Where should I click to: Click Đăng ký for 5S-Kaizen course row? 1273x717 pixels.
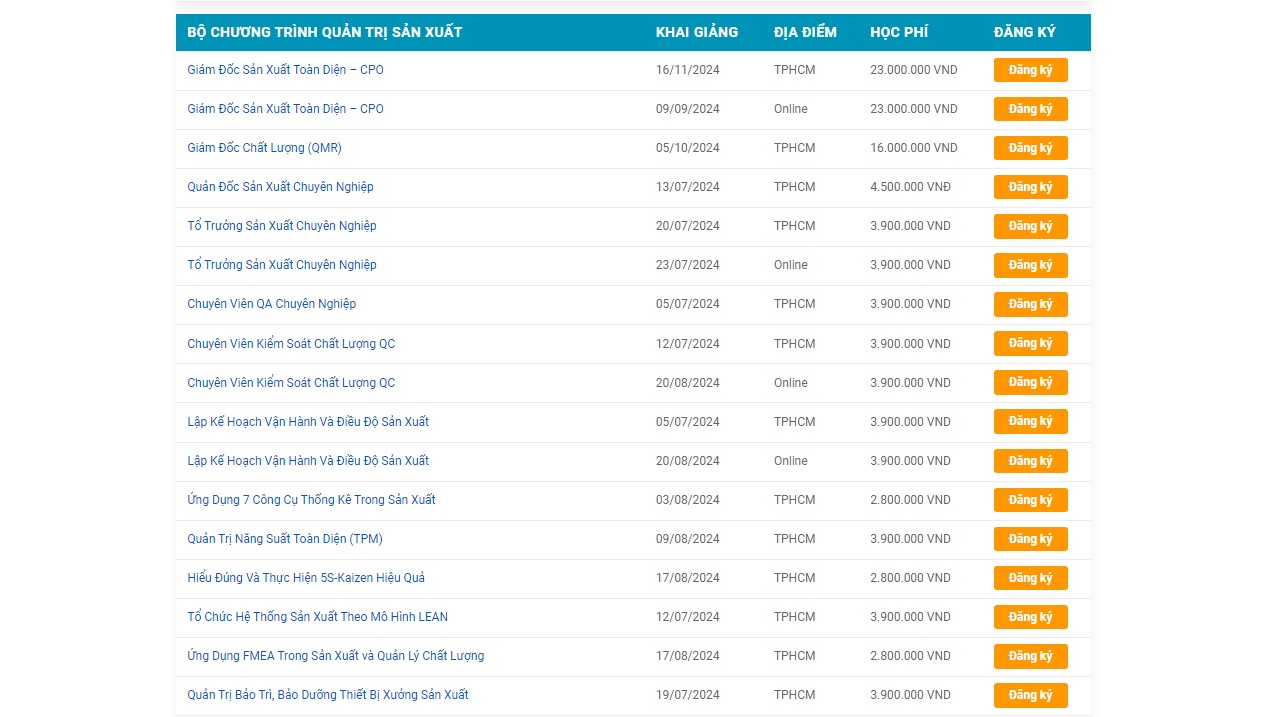(1030, 578)
